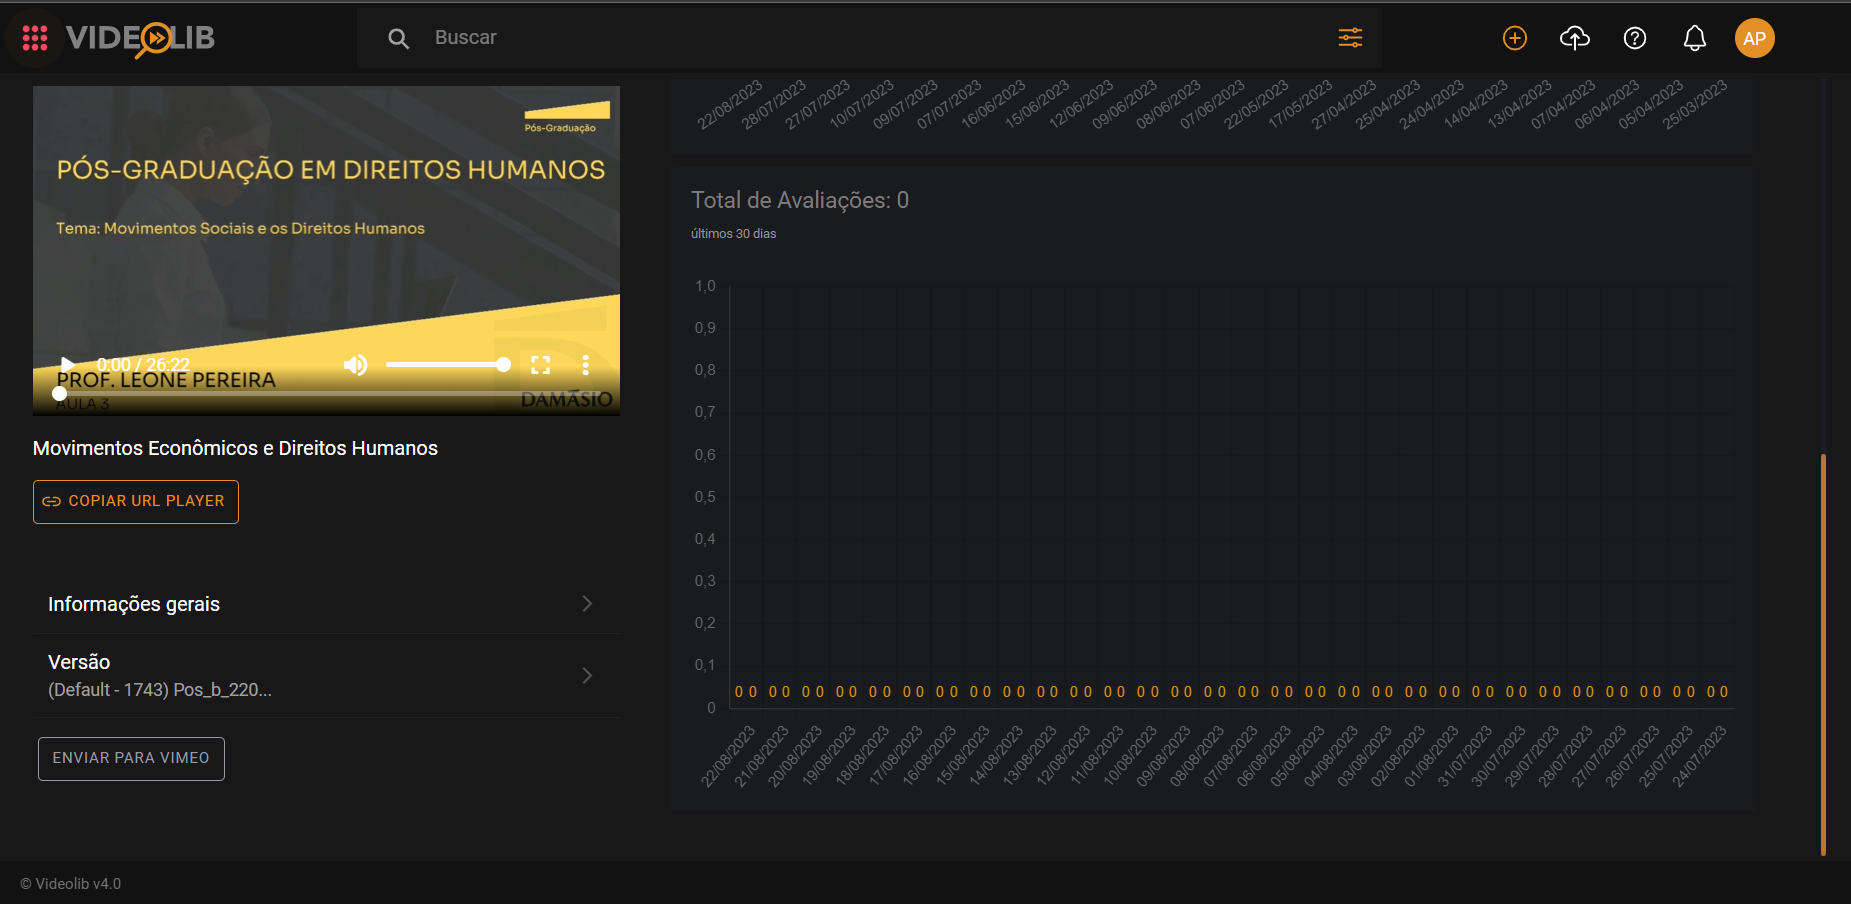The height and width of the screenshot is (904, 1851).
Task: Open the notifications bell
Action: [x=1695, y=38]
